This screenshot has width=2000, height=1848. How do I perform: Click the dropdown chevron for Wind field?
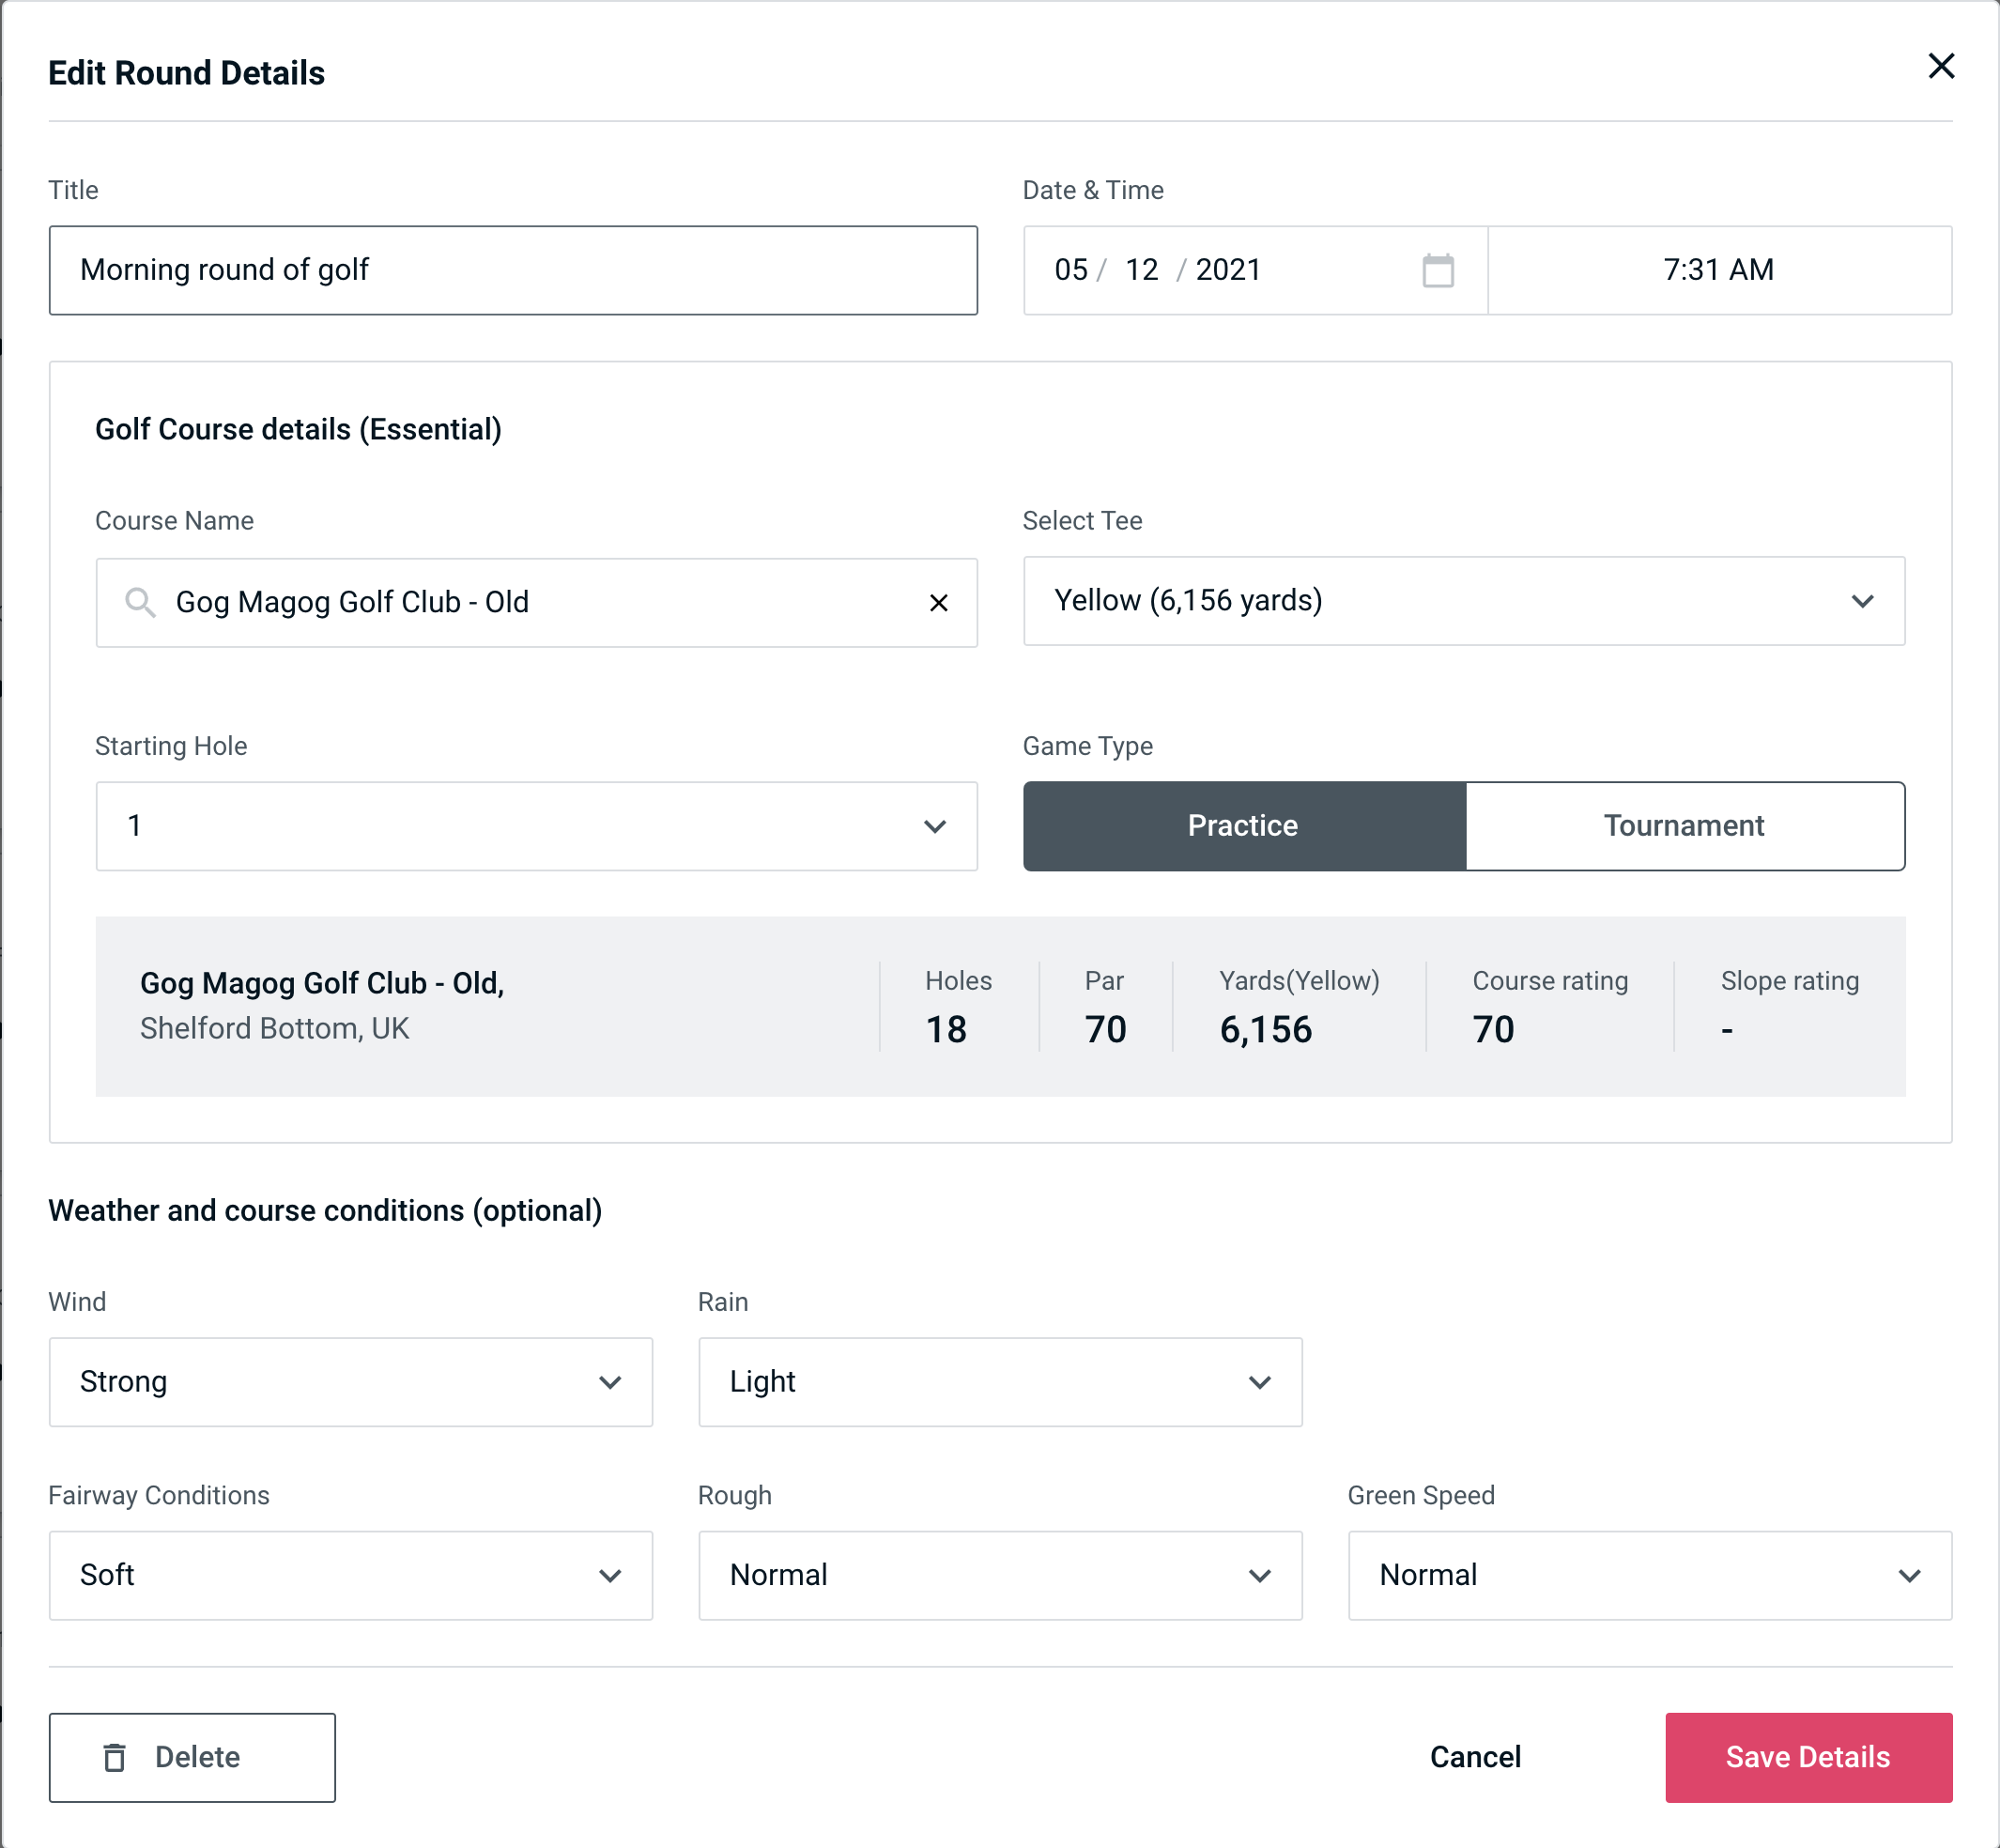608,1381
